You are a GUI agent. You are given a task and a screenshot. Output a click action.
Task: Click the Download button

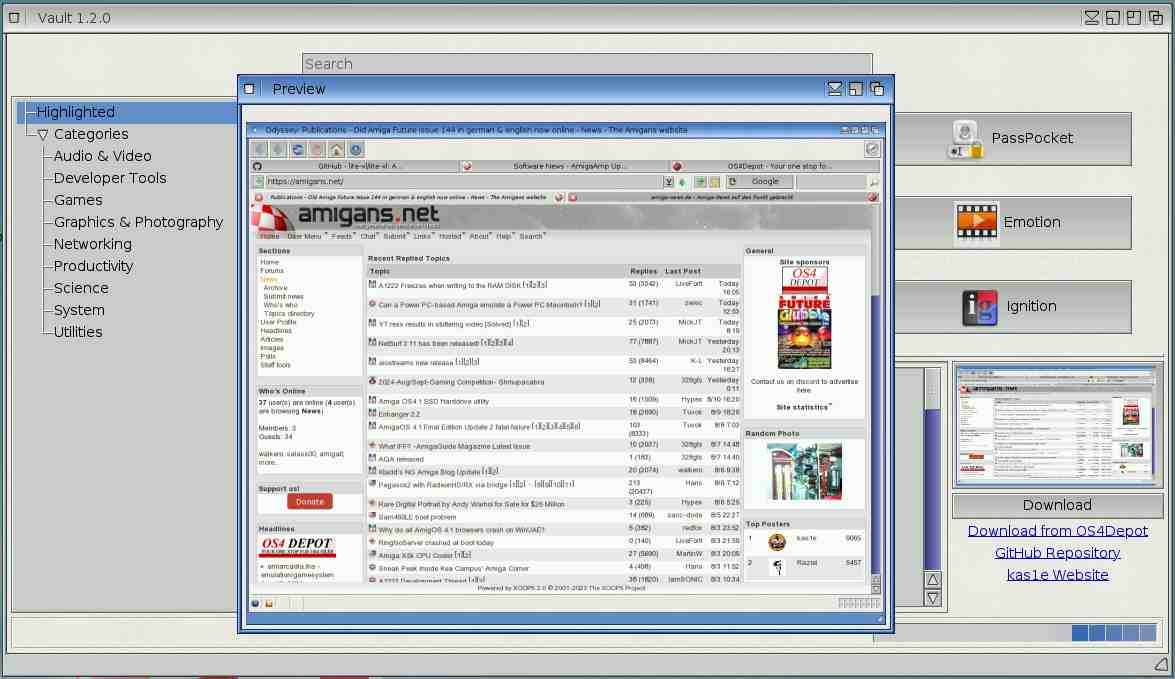pos(1056,505)
